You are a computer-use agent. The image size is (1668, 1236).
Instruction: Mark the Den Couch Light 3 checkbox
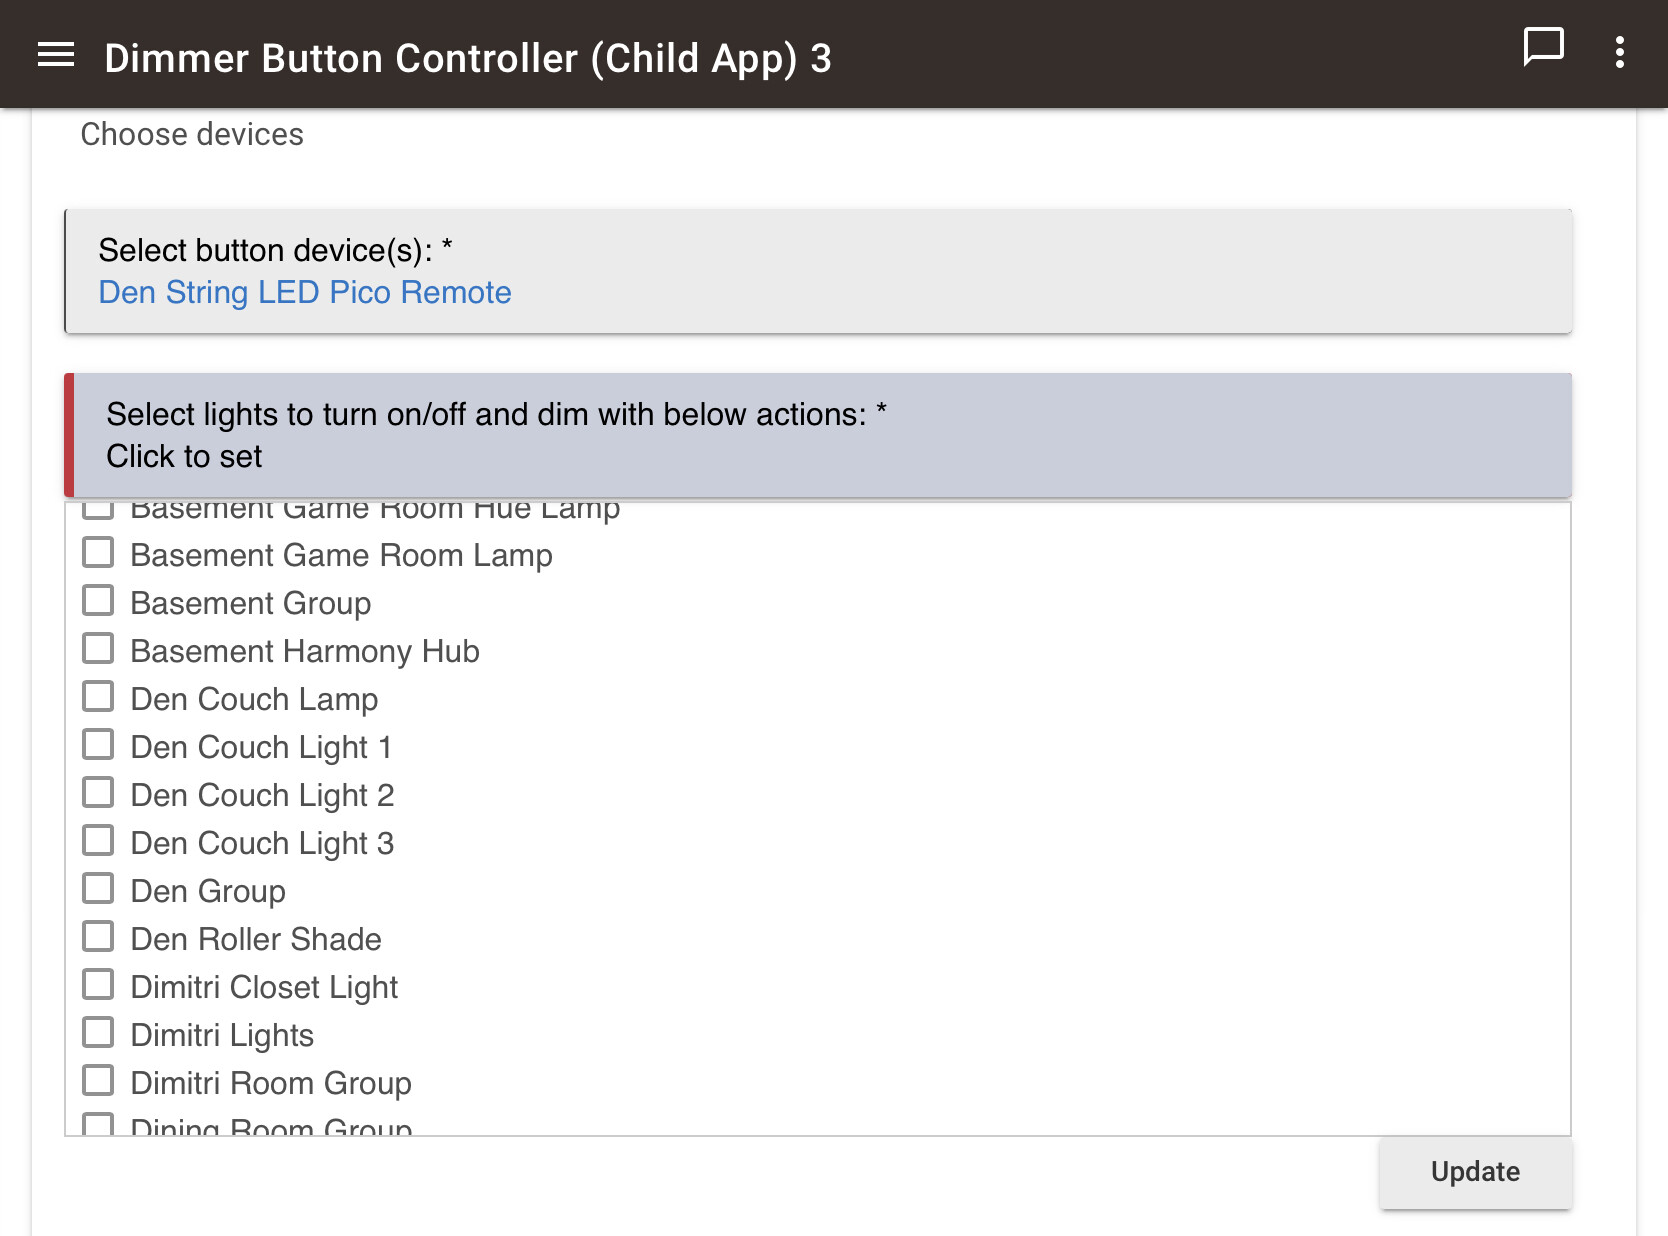click(98, 841)
